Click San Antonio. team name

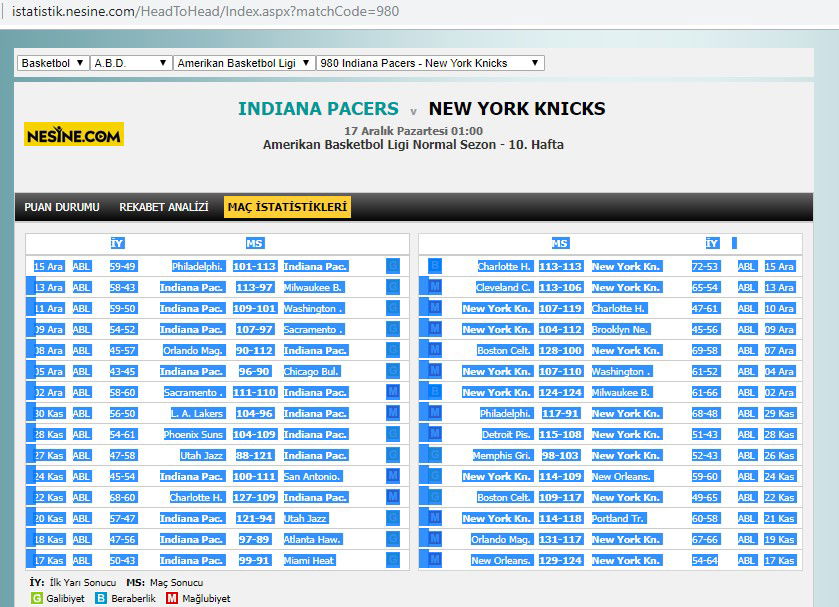point(313,476)
